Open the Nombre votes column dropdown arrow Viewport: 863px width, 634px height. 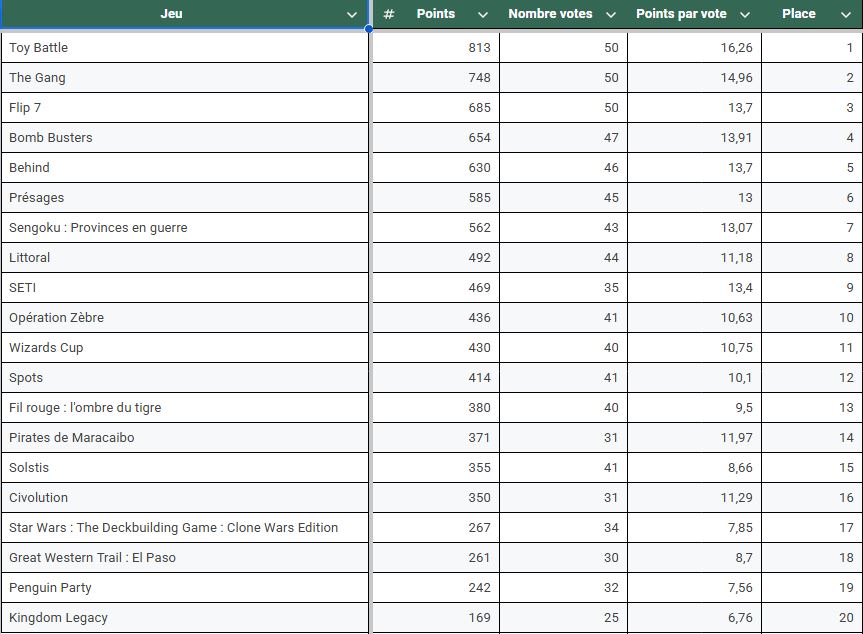[x=610, y=15]
